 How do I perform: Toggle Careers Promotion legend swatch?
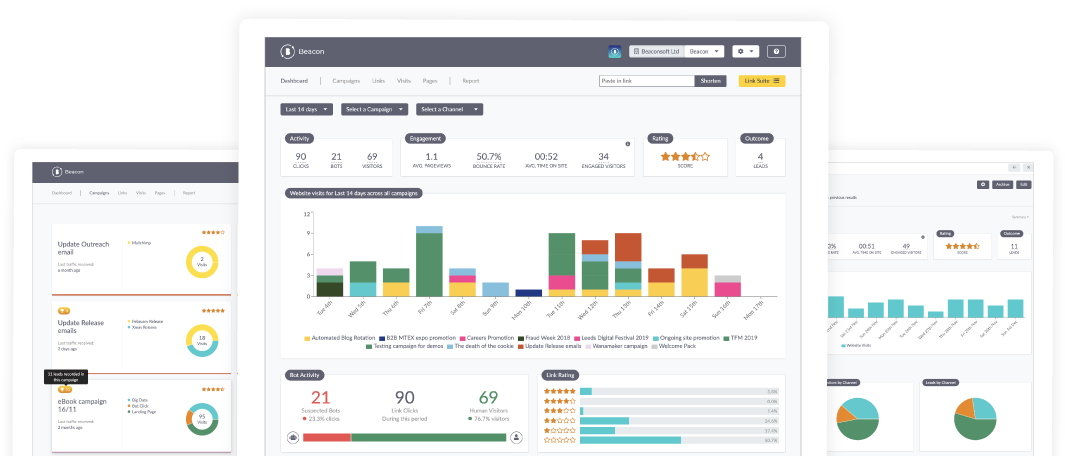463,338
